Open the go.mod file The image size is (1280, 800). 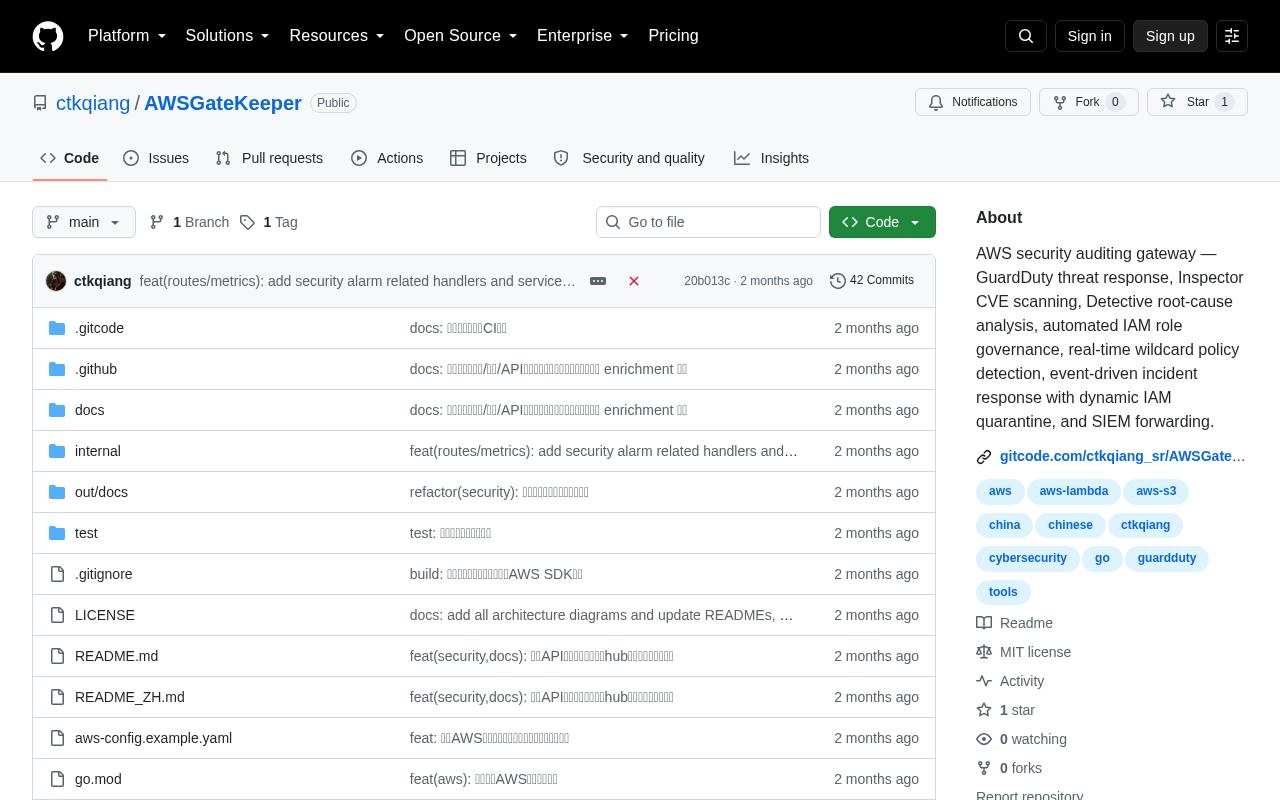(x=98, y=779)
